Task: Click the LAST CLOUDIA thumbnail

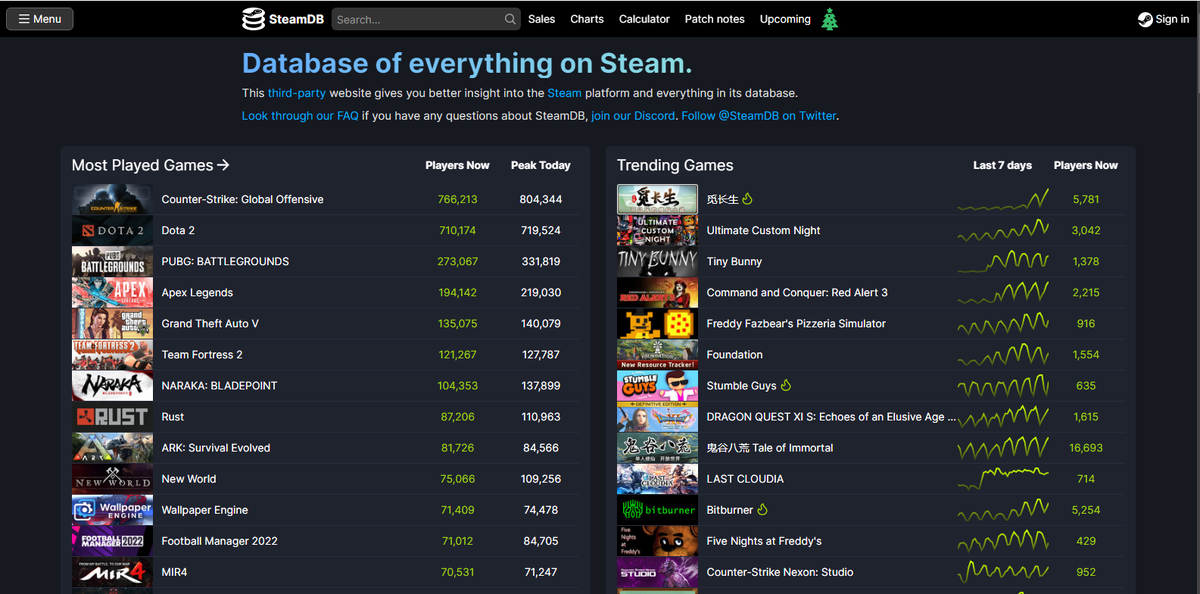Action: [x=657, y=478]
